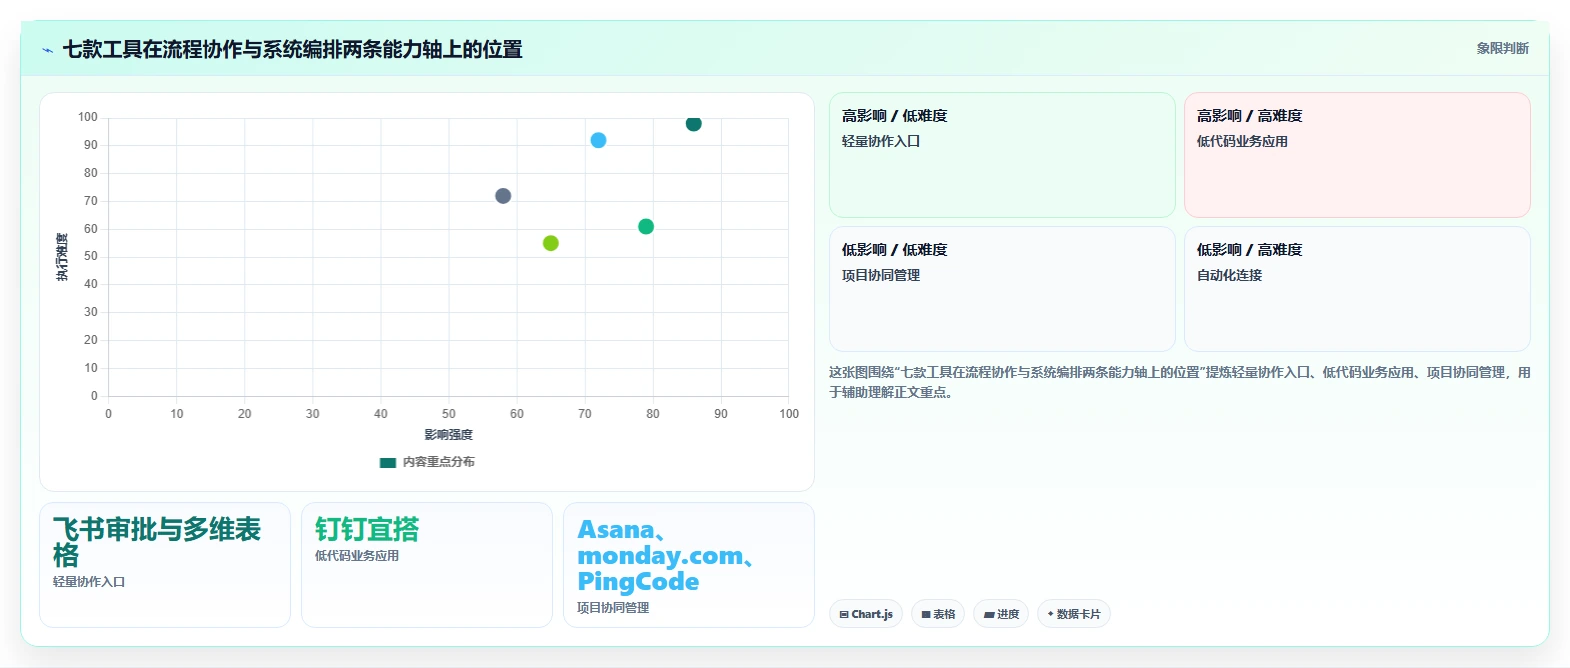Open the 高影响 / 低难度 quadrant card
1570x668 pixels.
(1002, 155)
